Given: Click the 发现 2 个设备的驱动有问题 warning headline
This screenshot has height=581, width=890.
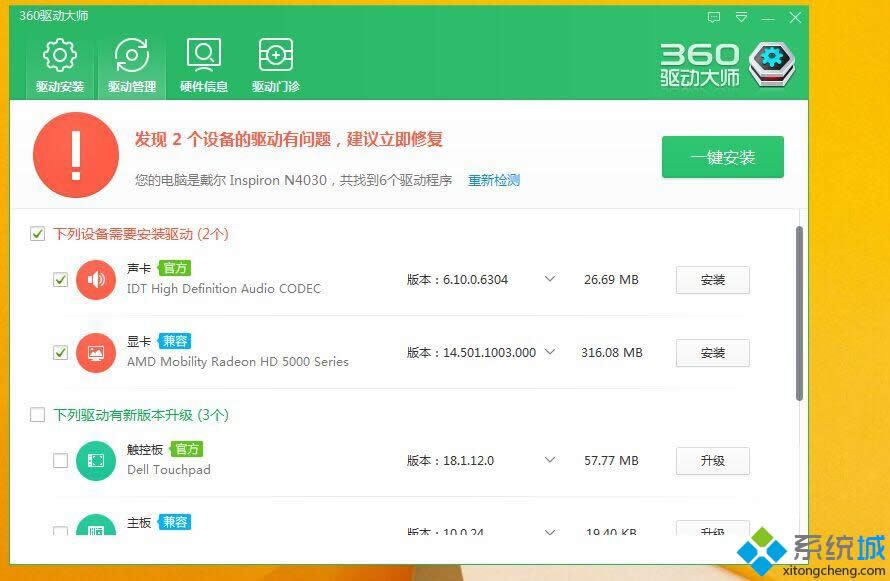Looking at the screenshot, I should coord(289,139).
